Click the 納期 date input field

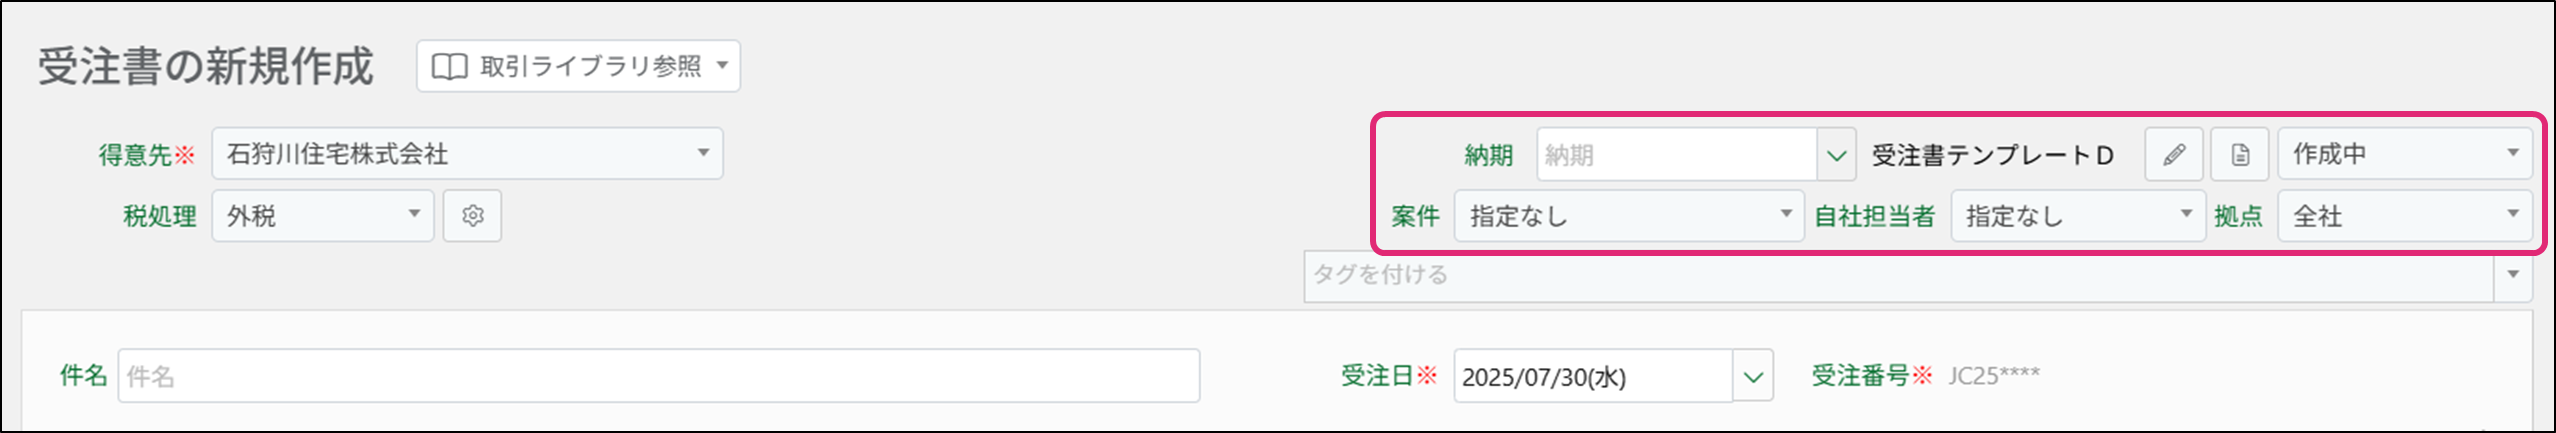pyautogui.click(x=1676, y=155)
